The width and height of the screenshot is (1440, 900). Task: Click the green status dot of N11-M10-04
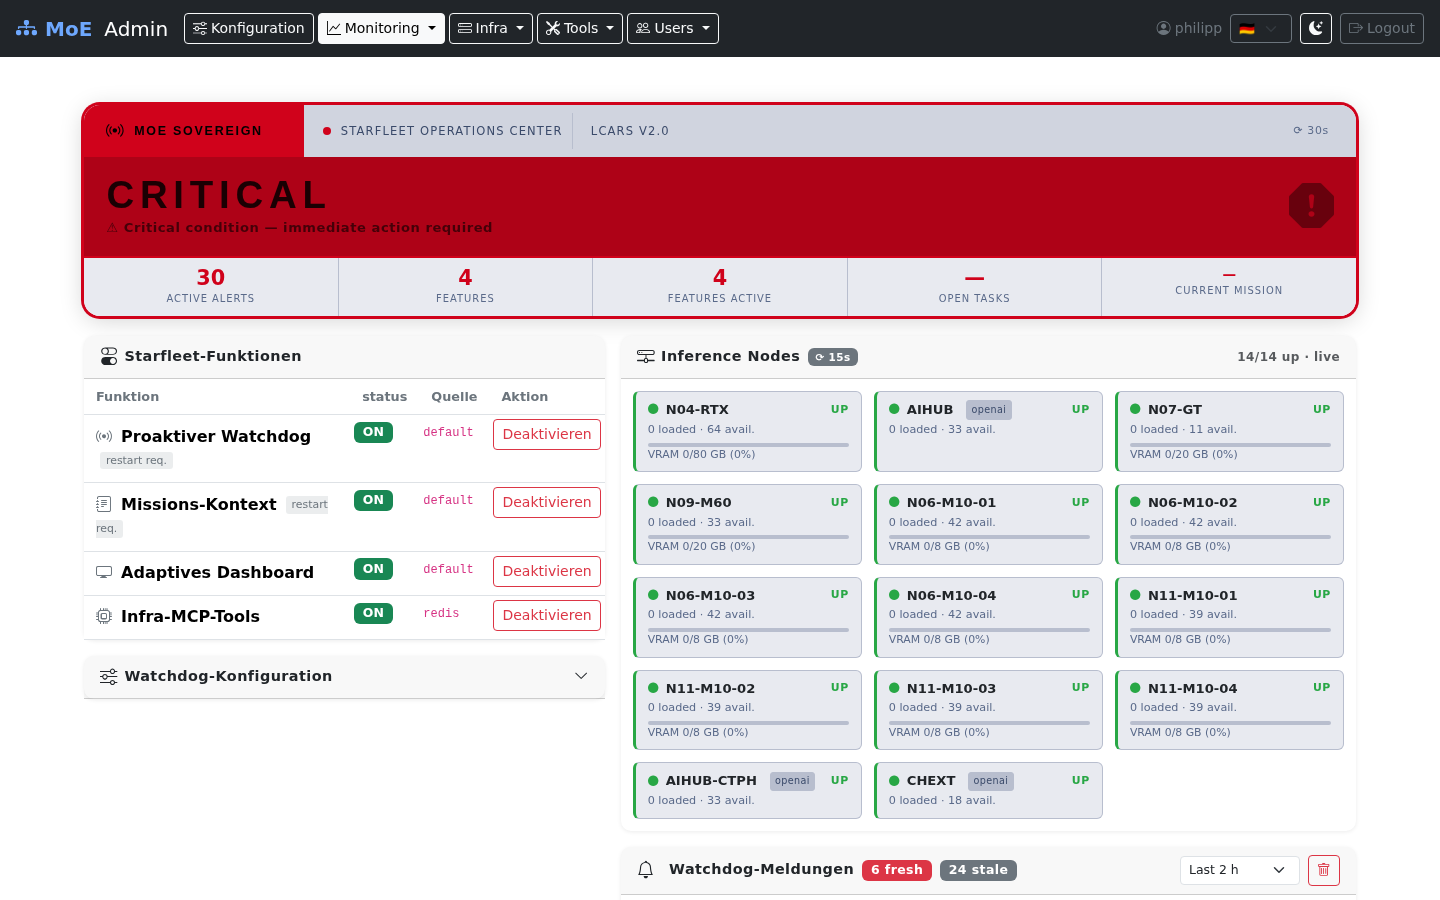1135,688
